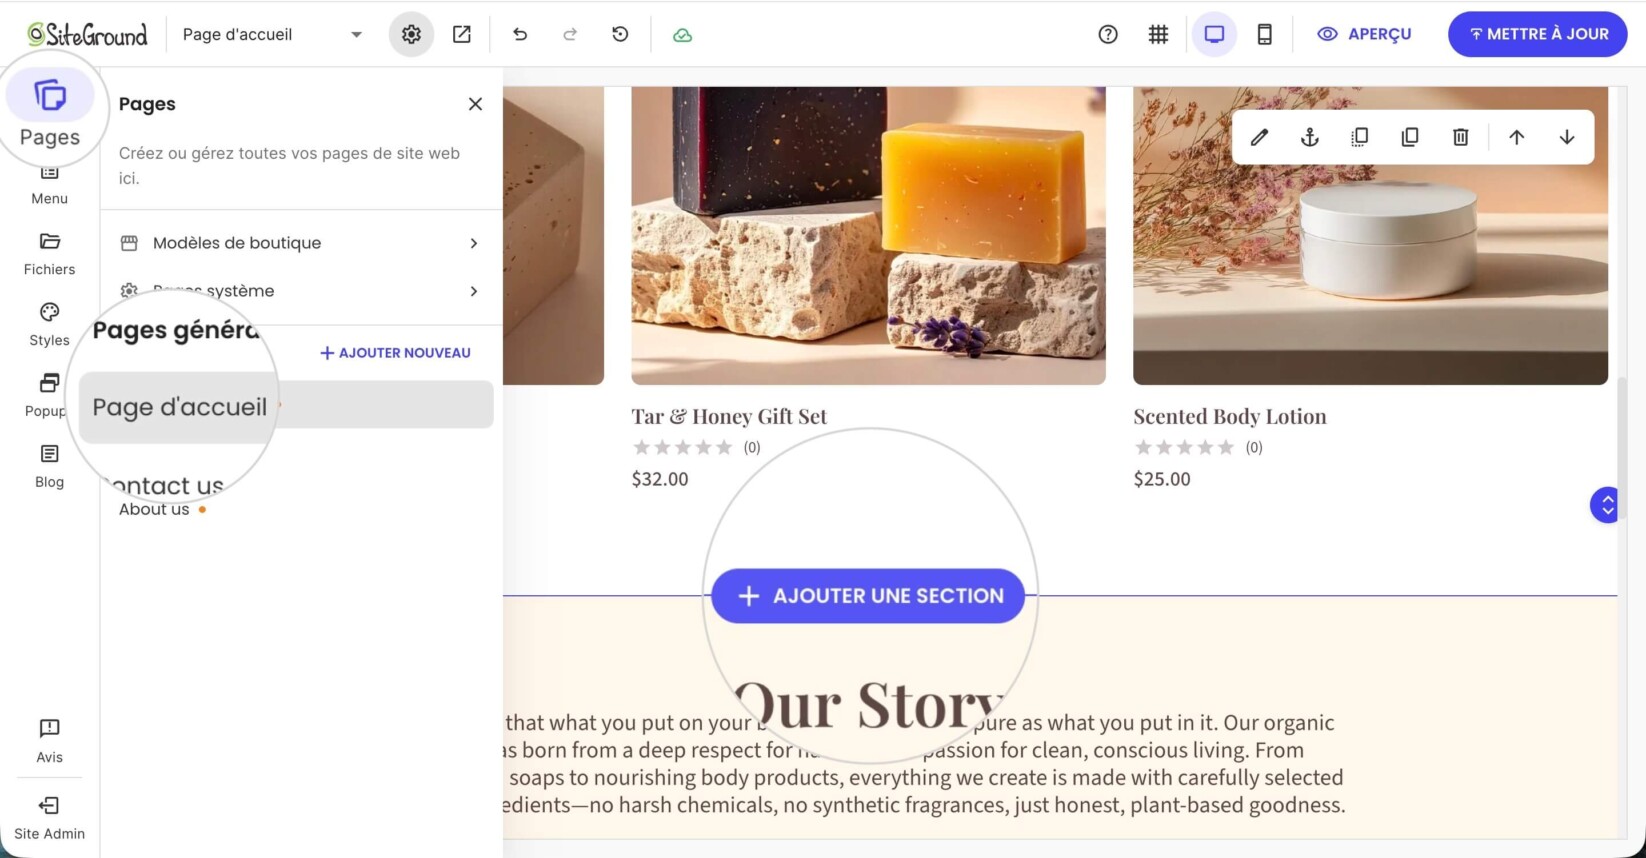Click the dashed-outline copy icon in section toolbar
The width and height of the screenshot is (1646, 858).
(1359, 137)
